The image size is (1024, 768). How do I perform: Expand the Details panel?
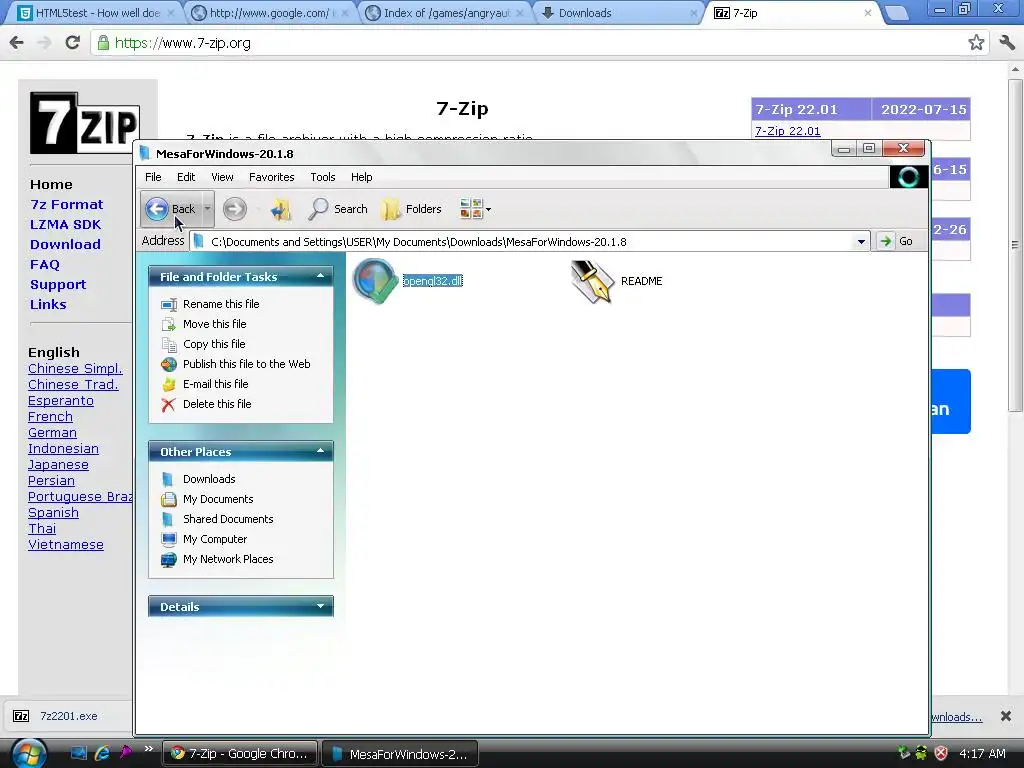[320, 606]
